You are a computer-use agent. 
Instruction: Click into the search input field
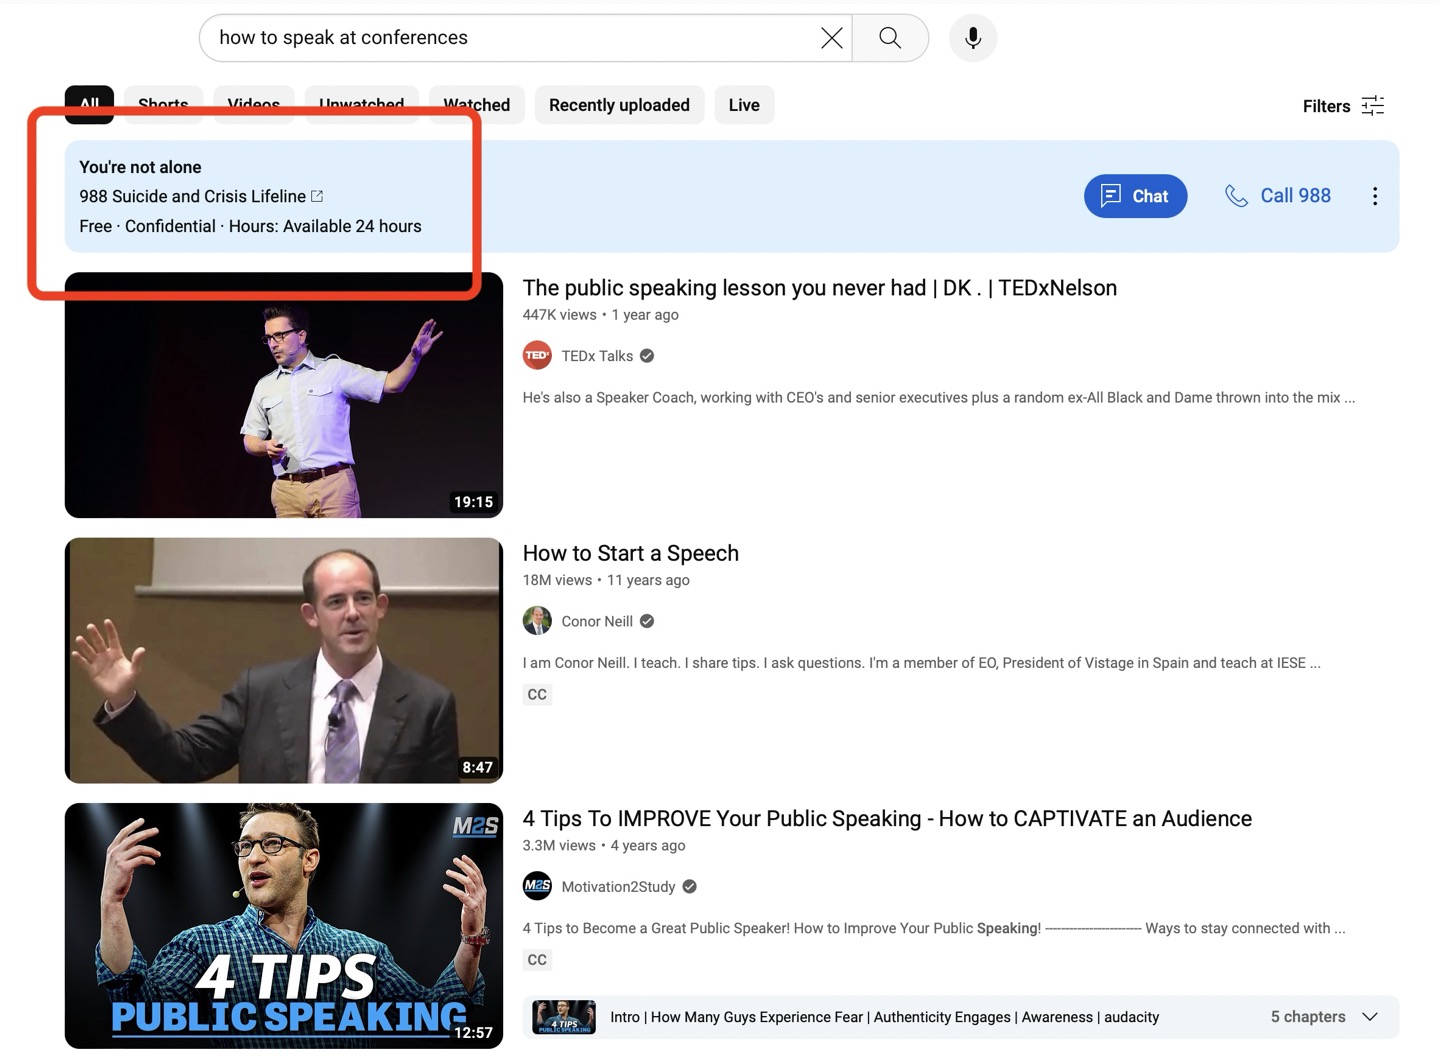pos(510,38)
